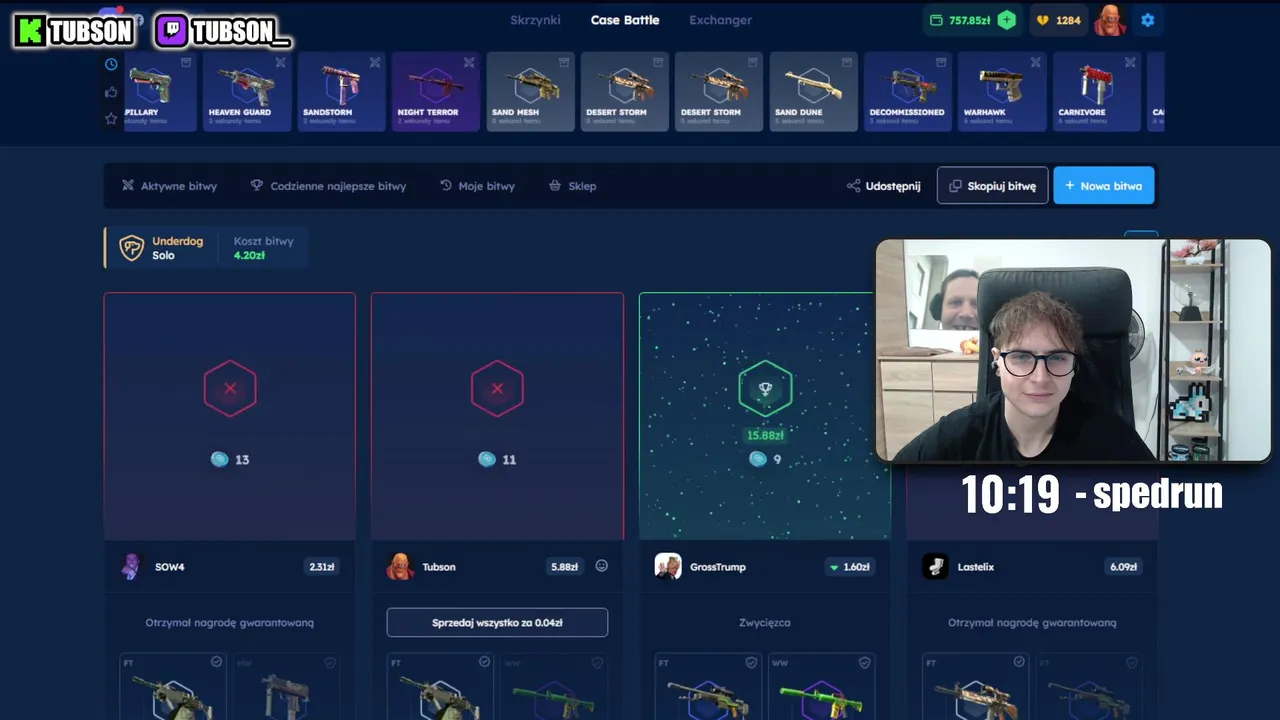Click the red X hexagon in Tubson panel
The width and height of the screenshot is (1280, 720).
pos(497,388)
